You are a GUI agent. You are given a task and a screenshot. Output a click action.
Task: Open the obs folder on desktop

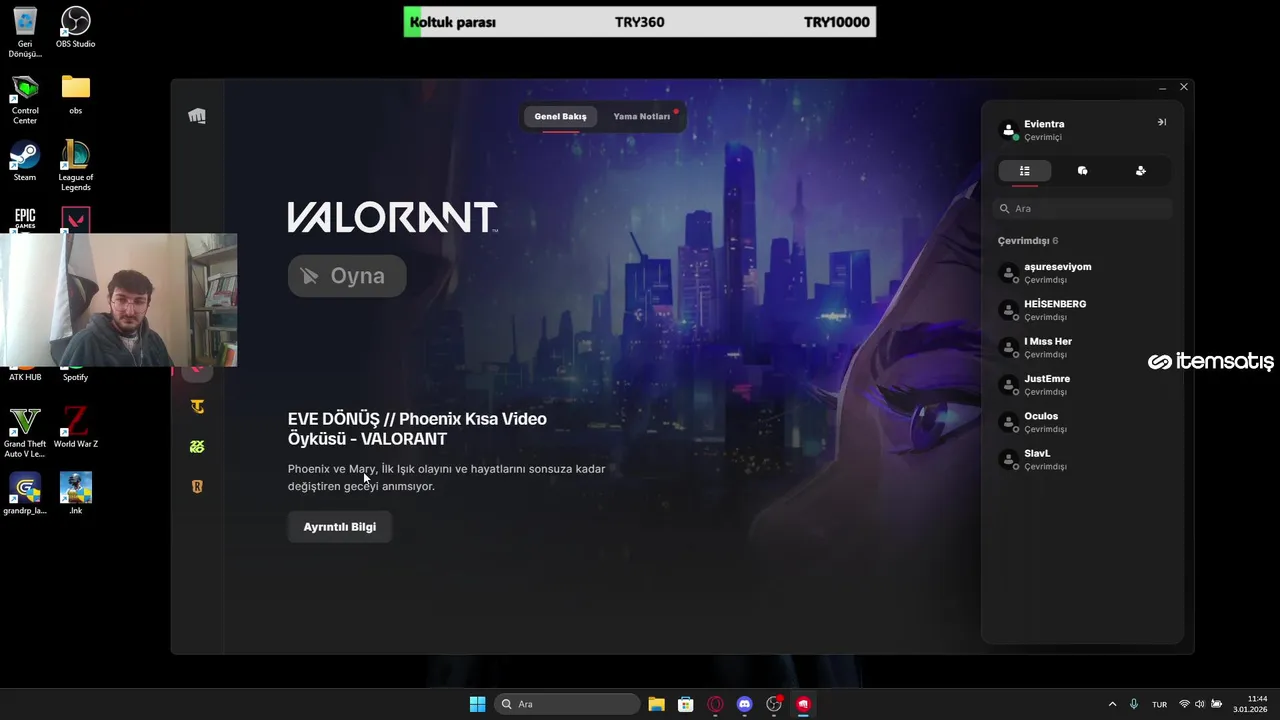(76, 94)
